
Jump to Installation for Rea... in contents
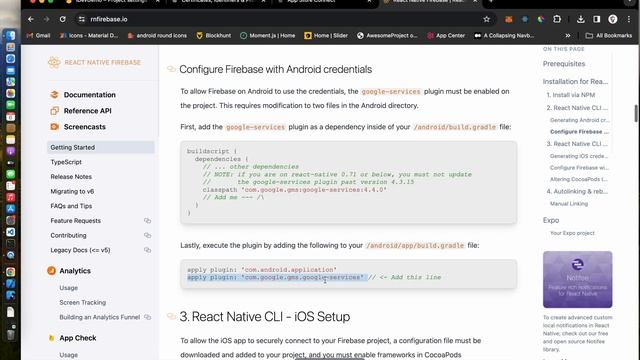575,82
